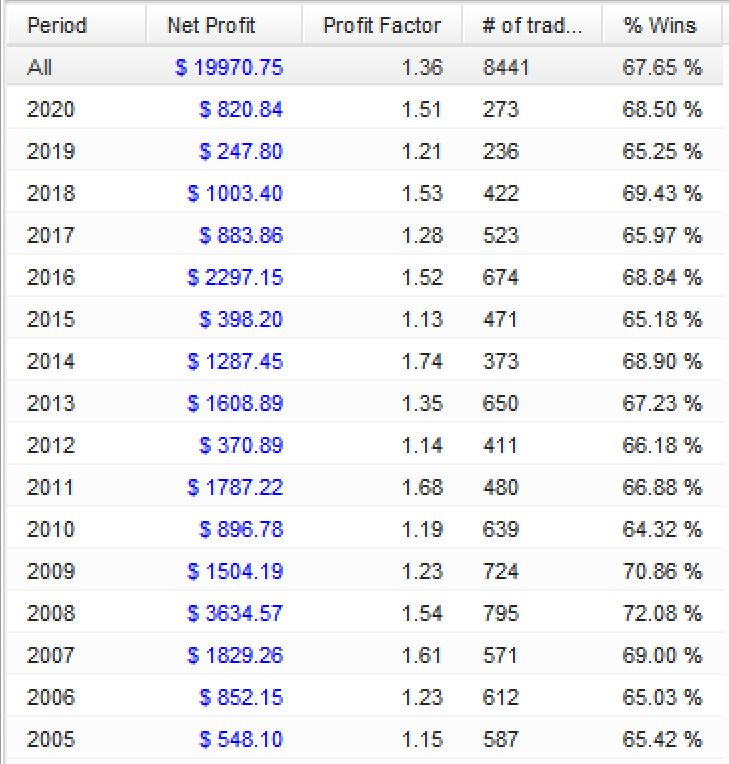Select the 2011 period row
This screenshot has width=729, height=764.
50,488
